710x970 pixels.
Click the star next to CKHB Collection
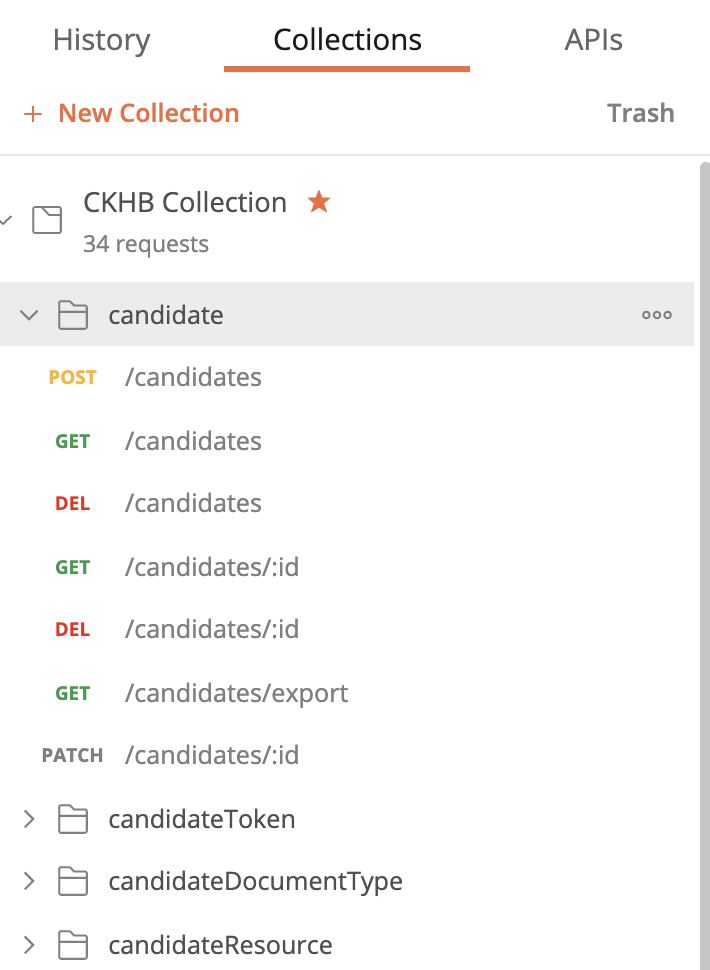[x=318, y=201]
